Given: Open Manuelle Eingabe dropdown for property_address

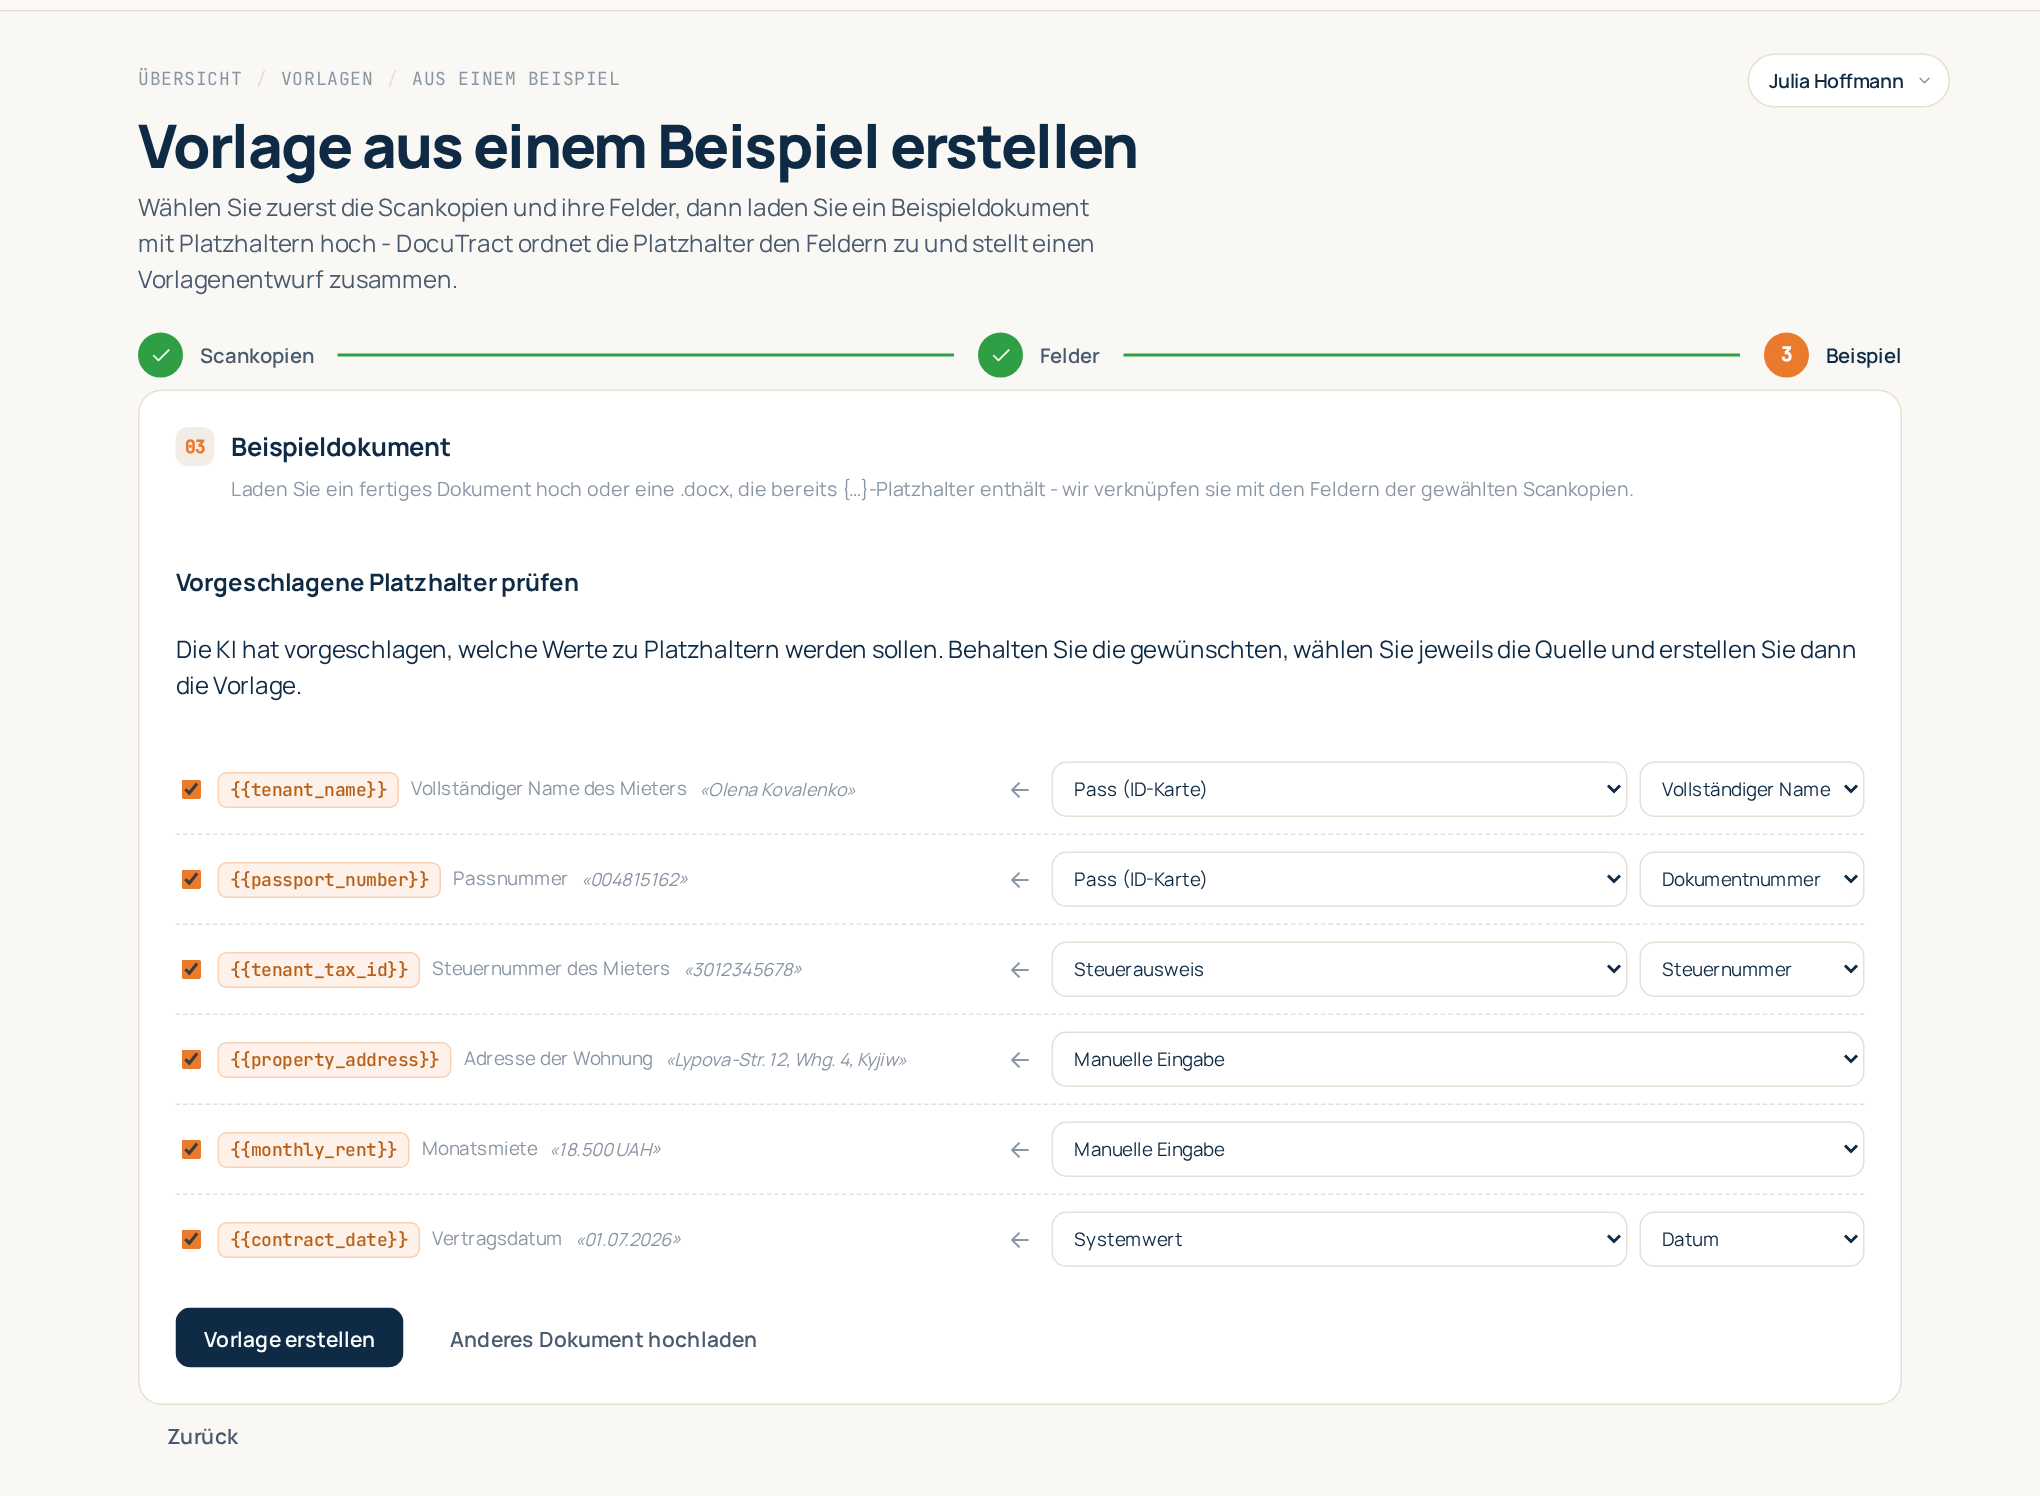Looking at the screenshot, I should pos(1458,1060).
